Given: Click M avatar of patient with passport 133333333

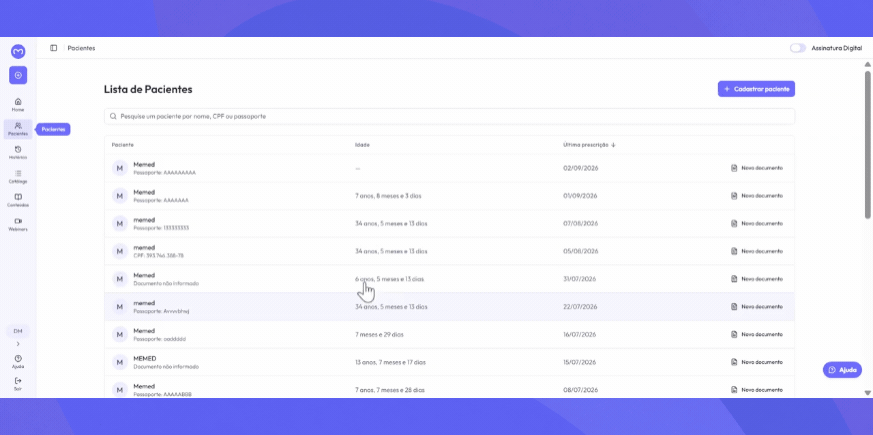Looking at the screenshot, I should [x=119, y=223].
